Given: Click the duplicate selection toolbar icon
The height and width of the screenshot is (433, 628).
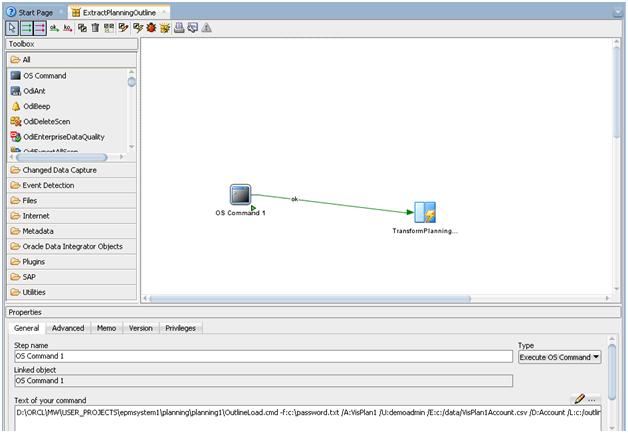Looking at the screenshot, I should pos(82,28).
